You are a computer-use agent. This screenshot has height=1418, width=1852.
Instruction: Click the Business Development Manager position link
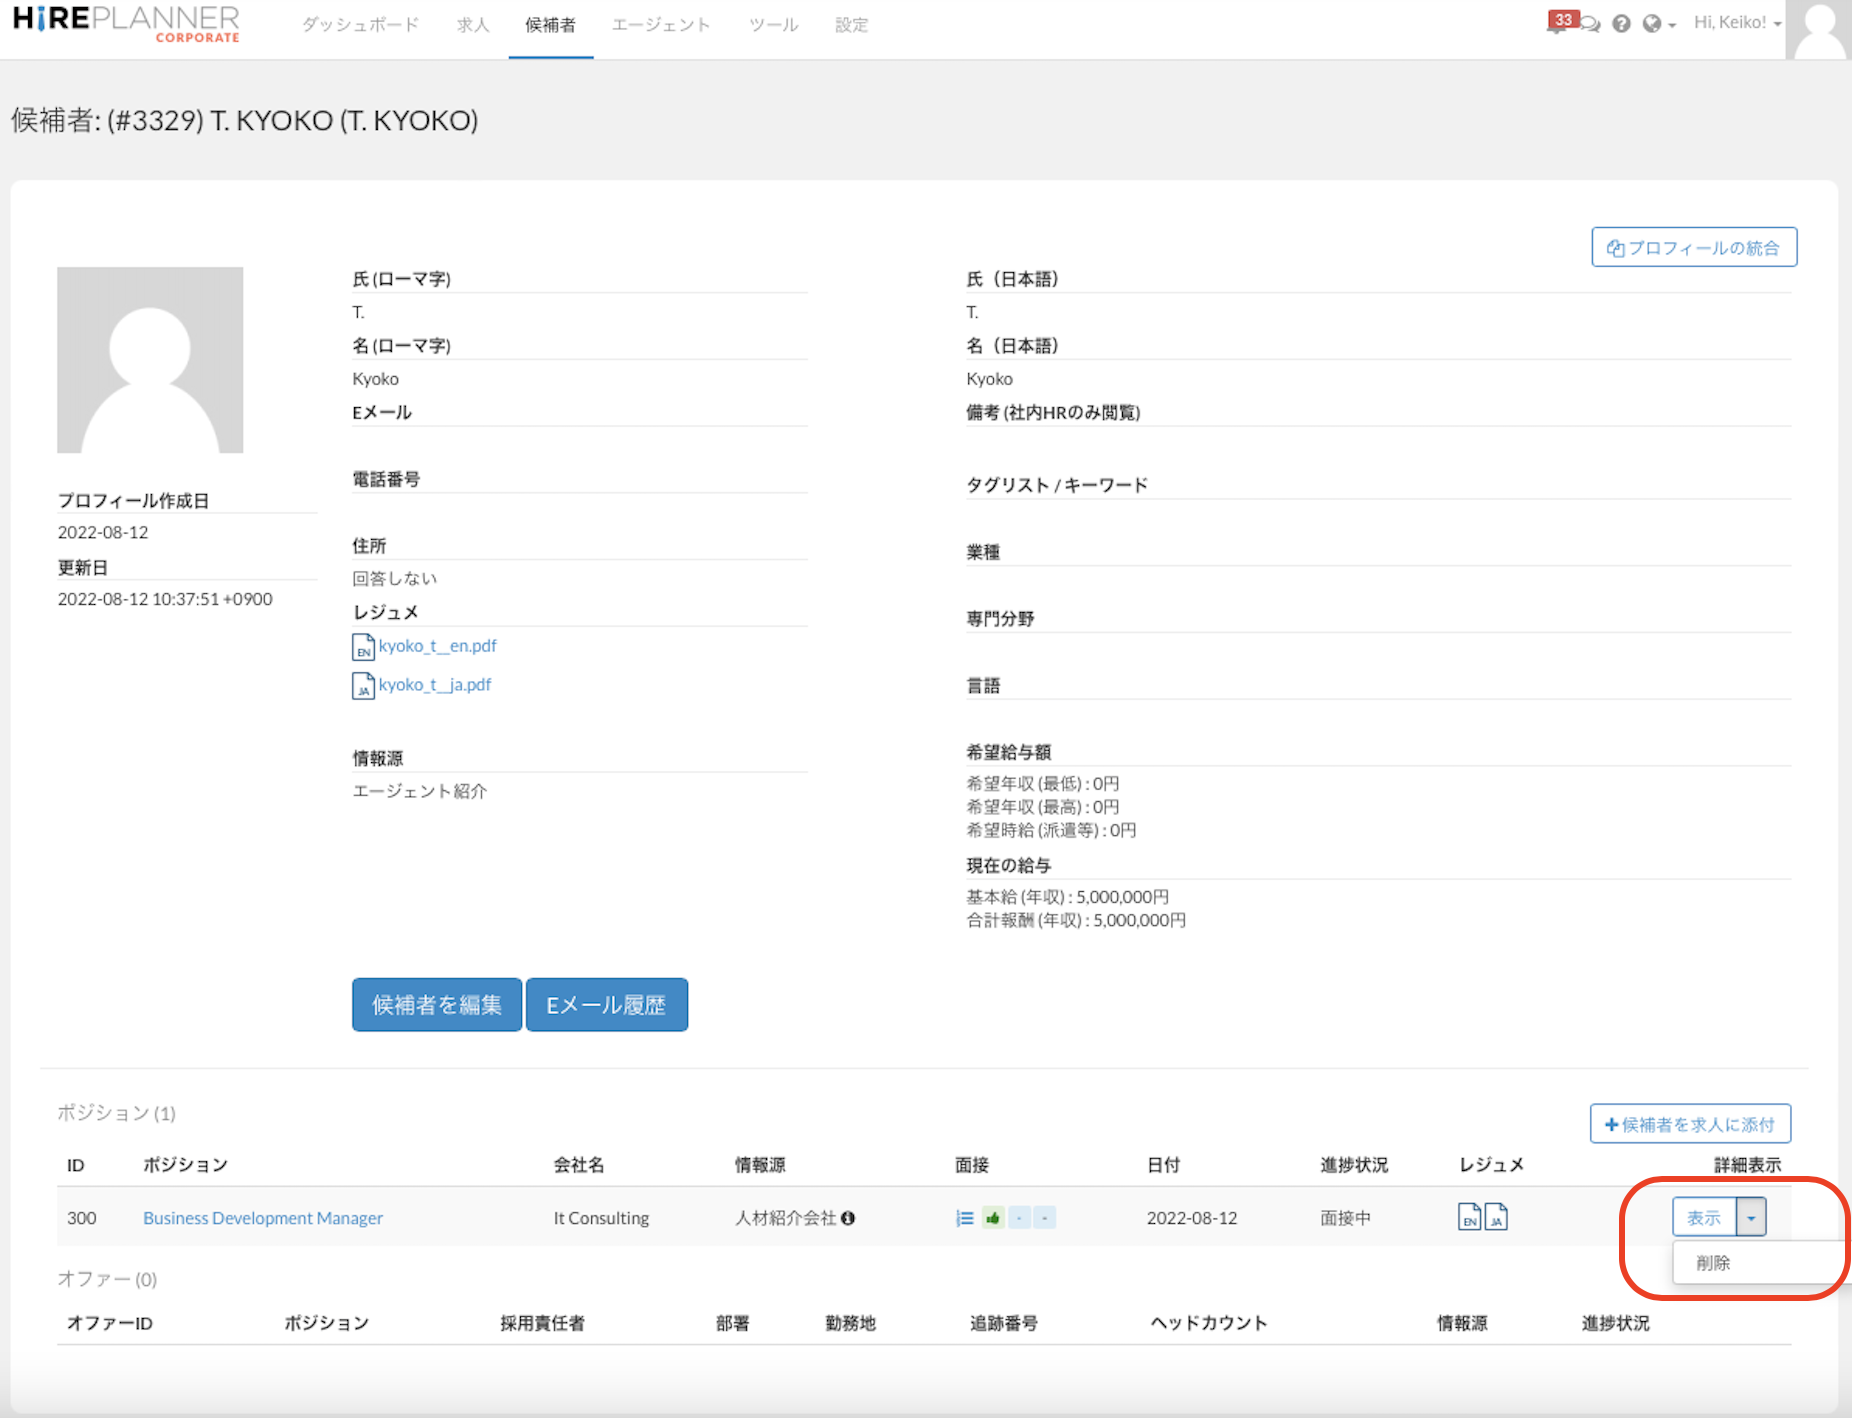pos(263,1218)
